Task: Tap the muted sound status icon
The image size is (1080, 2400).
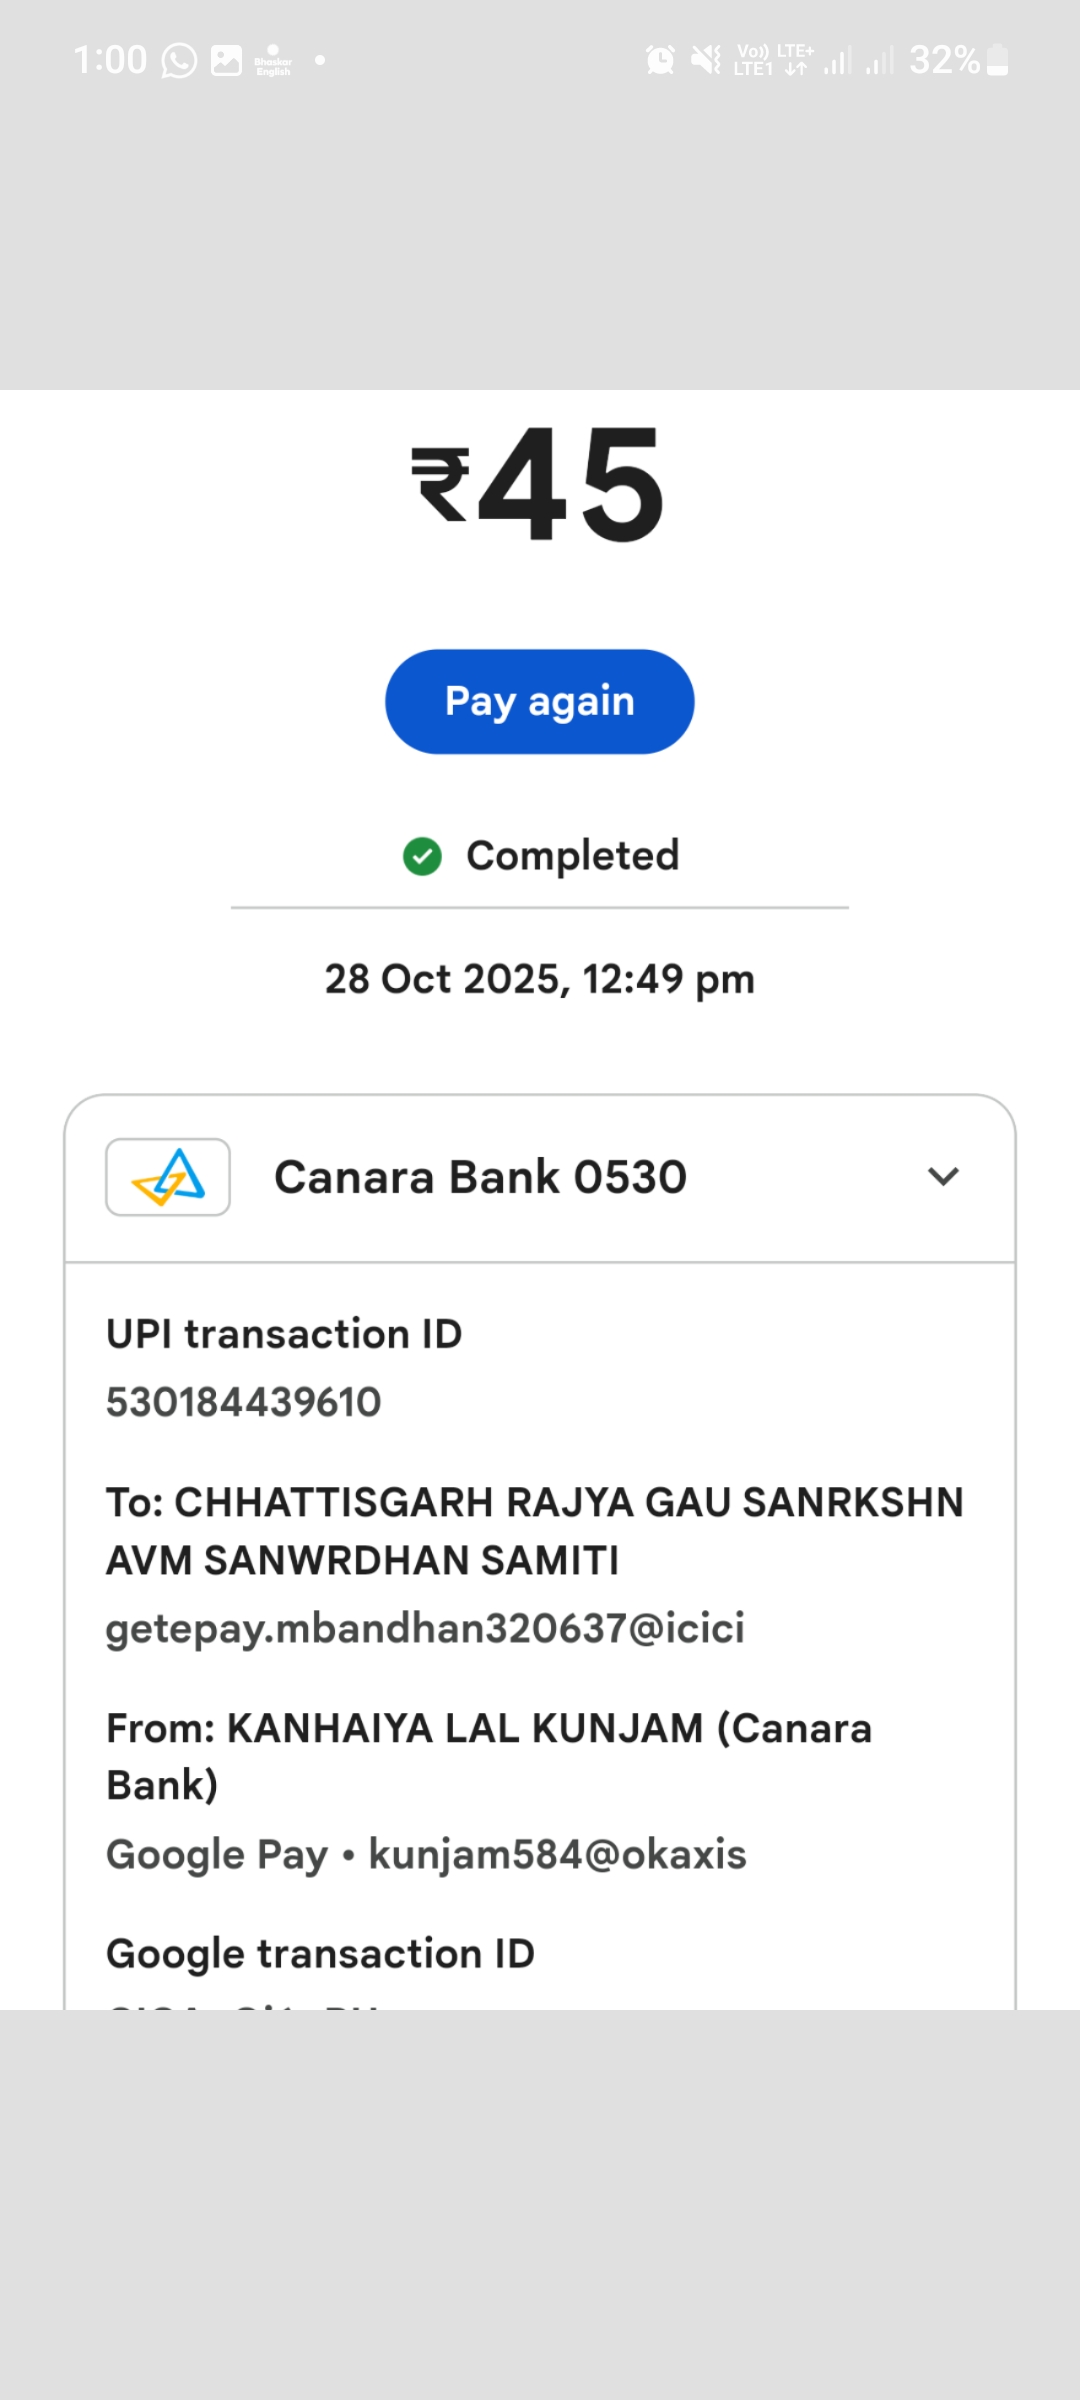Action: coord(706,61)
